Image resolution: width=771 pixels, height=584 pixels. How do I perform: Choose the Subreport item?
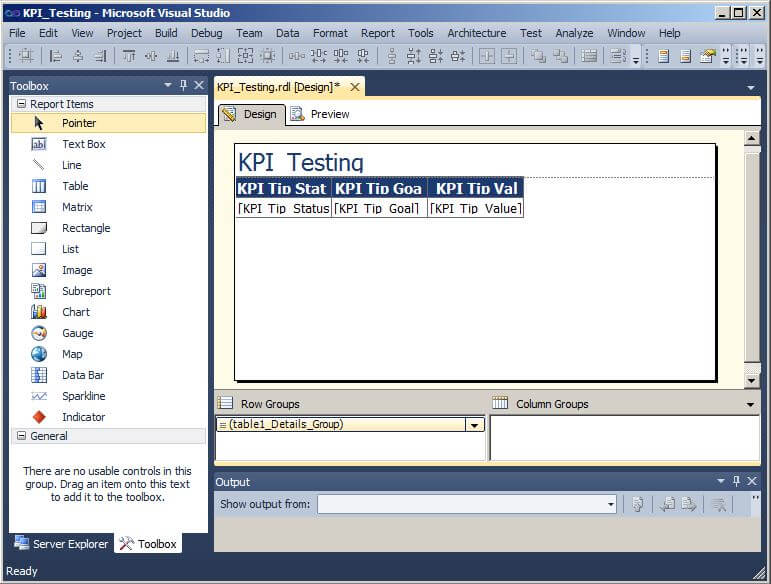click(108, 291)
